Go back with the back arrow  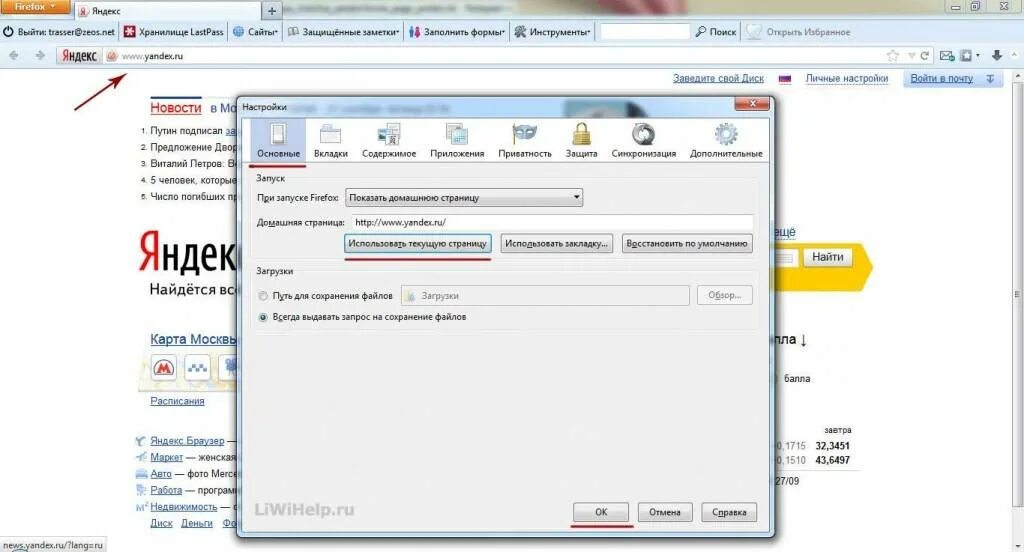pos(14,56)
